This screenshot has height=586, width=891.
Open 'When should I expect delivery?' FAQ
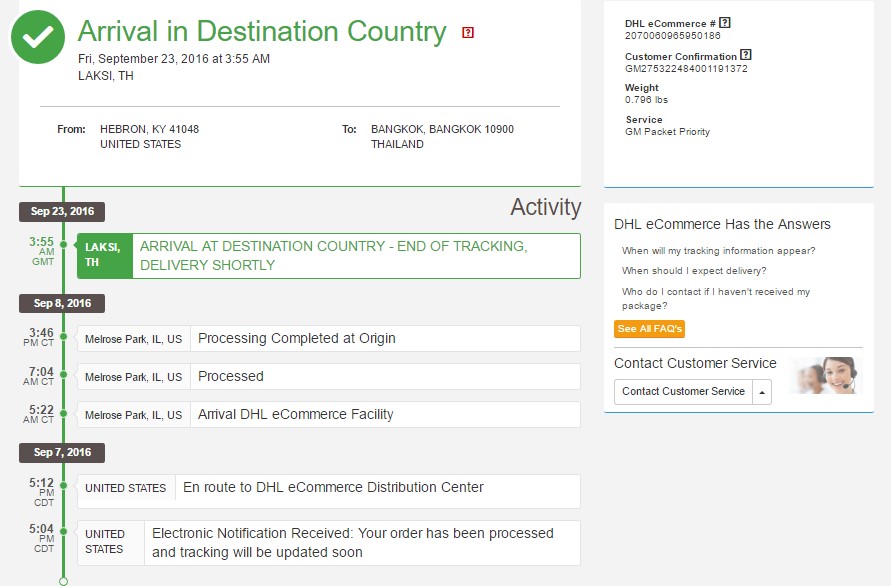[694, 271]
